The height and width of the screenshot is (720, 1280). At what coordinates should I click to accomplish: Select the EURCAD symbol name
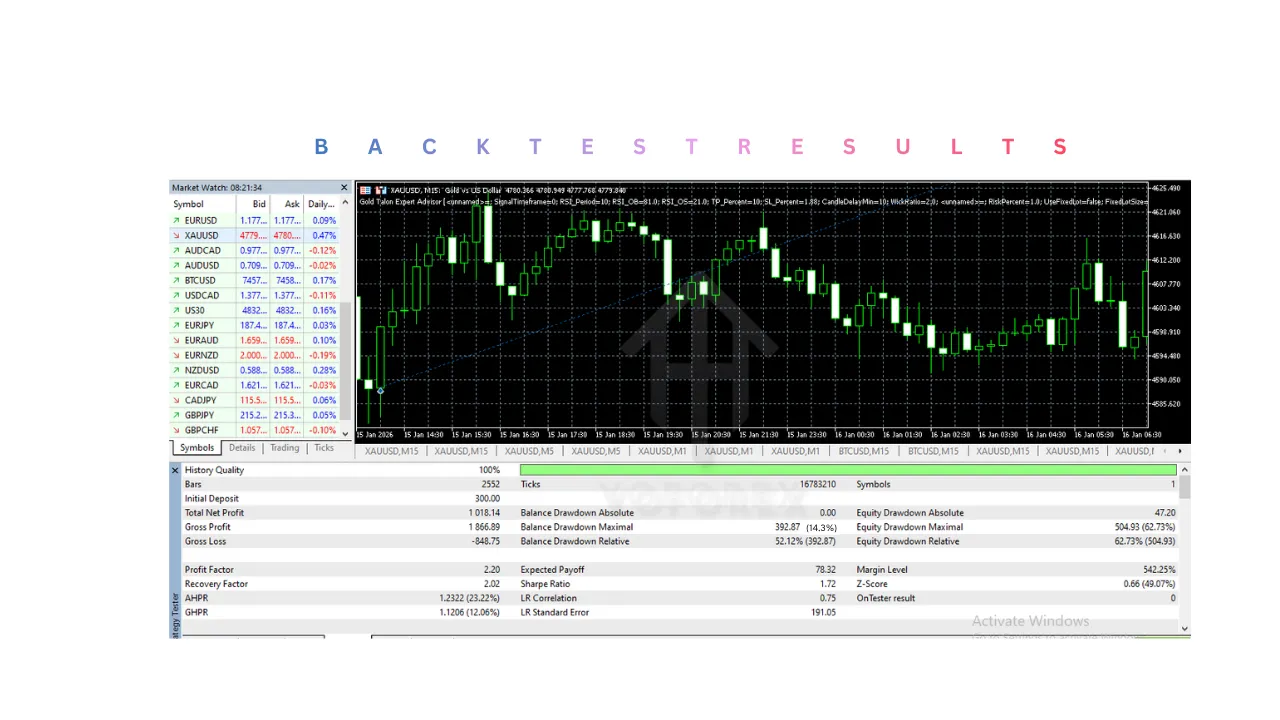point(202,385)
